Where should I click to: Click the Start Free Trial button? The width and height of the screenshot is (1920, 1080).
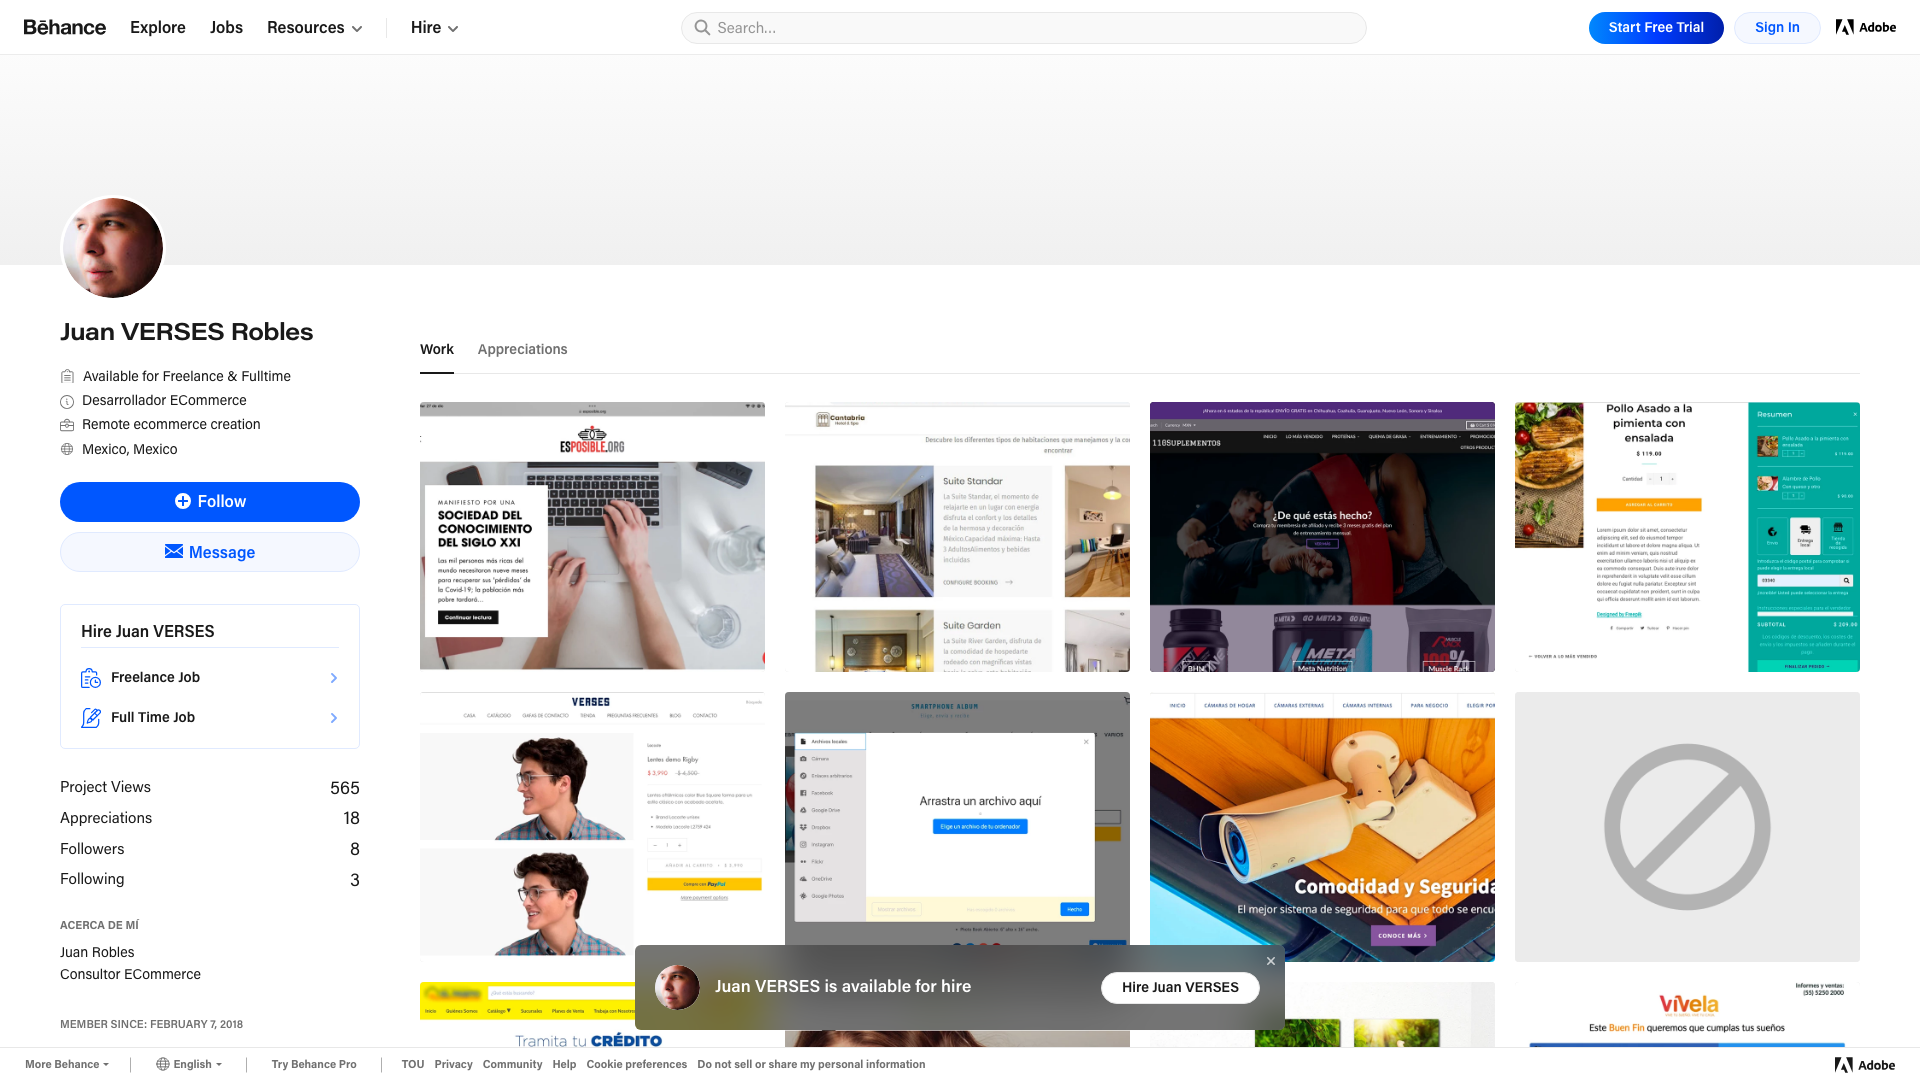point(1656,28)
